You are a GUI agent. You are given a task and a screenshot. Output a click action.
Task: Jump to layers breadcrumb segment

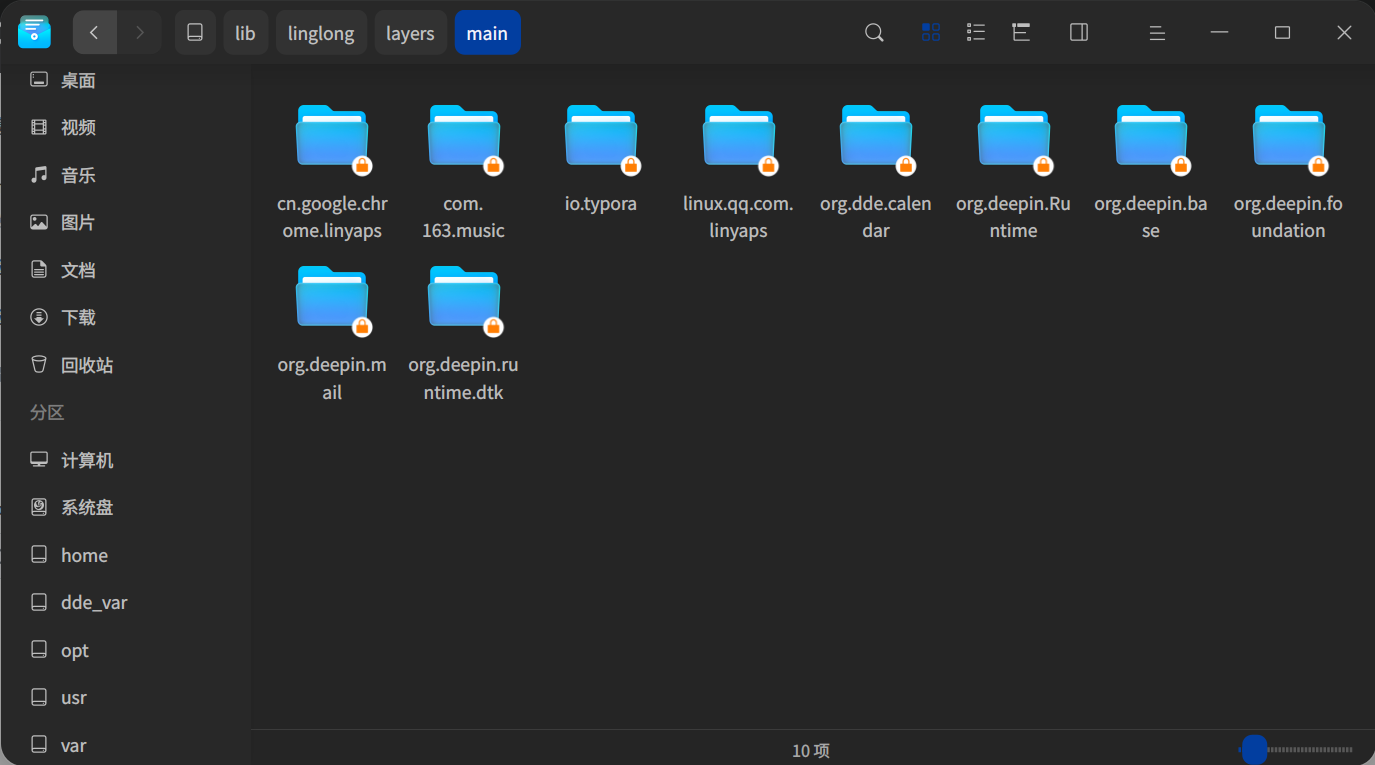click(410, 33)
